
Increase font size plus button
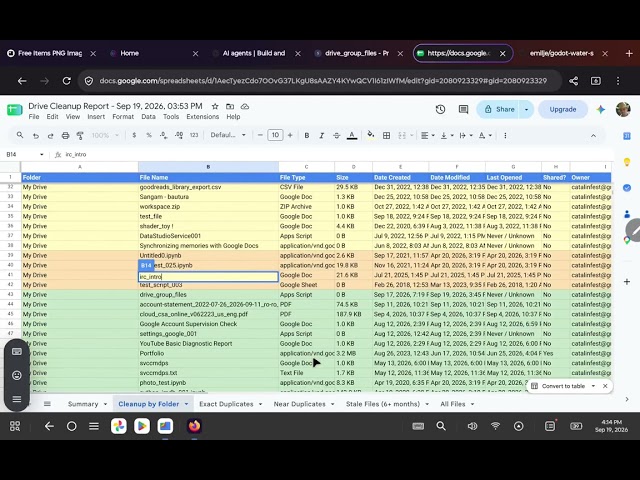290,135
